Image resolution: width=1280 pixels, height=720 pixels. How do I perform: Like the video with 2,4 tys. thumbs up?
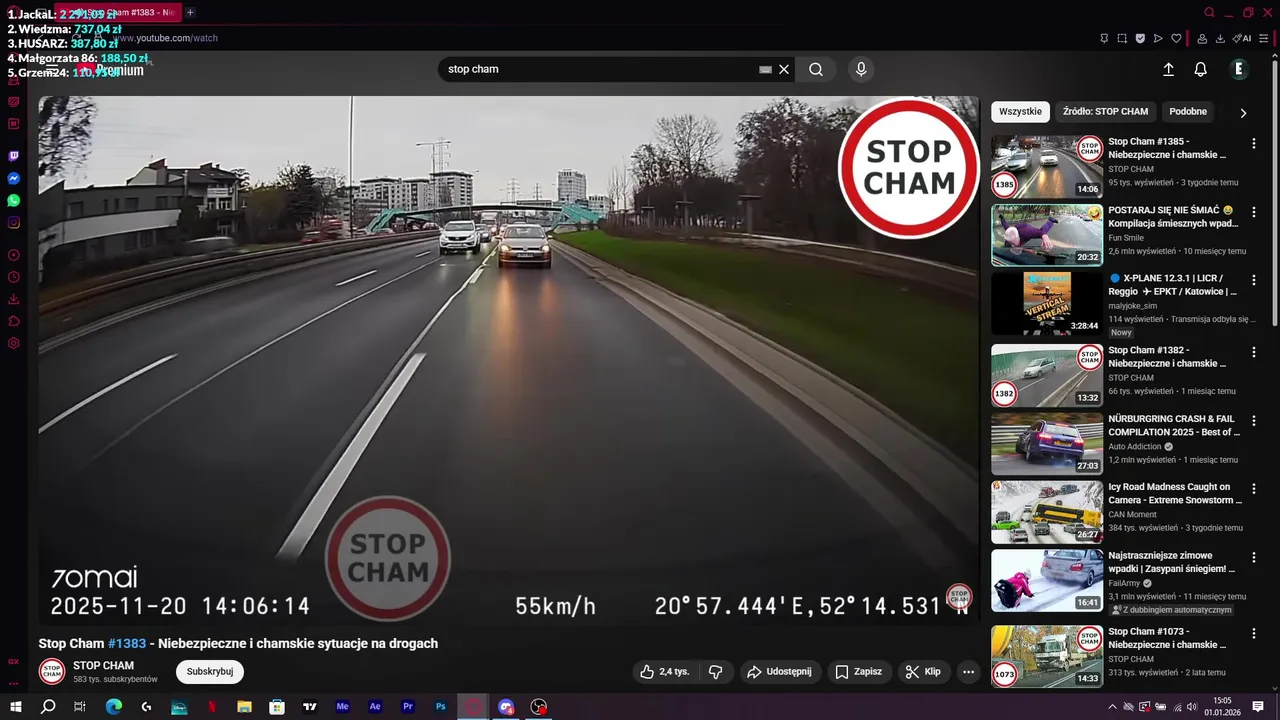click(x=665, y=672)
